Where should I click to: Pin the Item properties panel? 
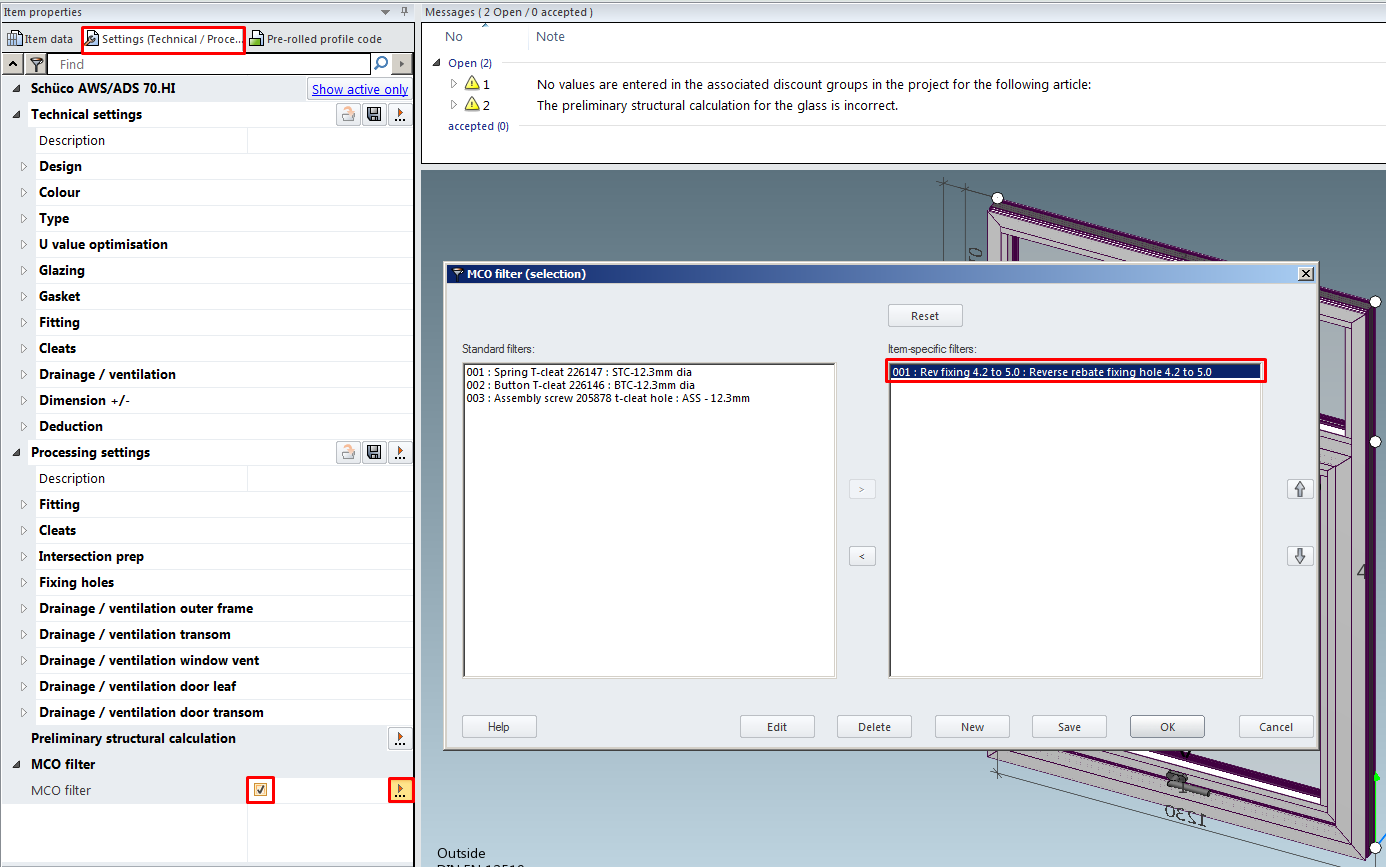(404, 11)
